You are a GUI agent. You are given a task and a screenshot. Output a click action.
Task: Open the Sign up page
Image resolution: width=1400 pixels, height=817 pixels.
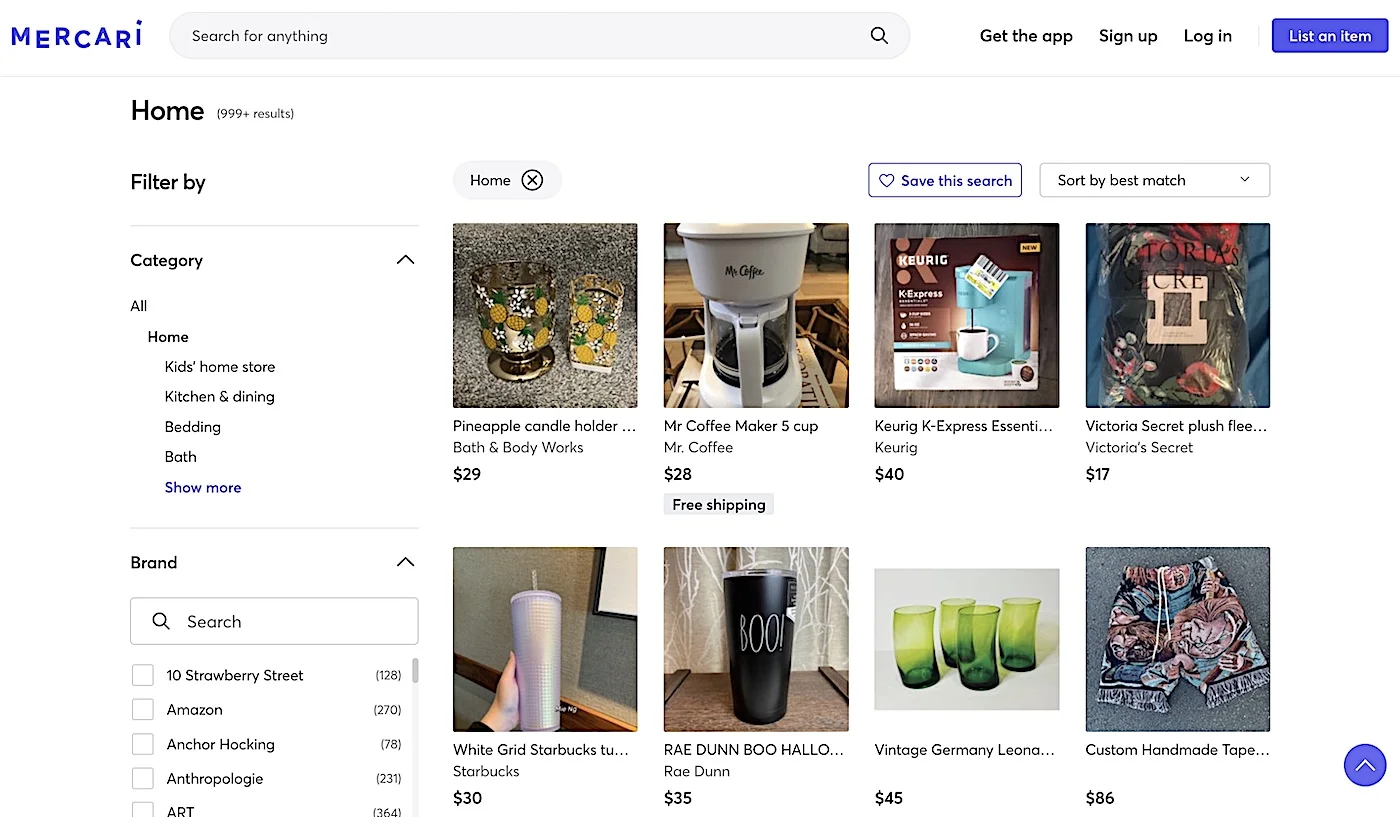click(x=1128, y=36)
